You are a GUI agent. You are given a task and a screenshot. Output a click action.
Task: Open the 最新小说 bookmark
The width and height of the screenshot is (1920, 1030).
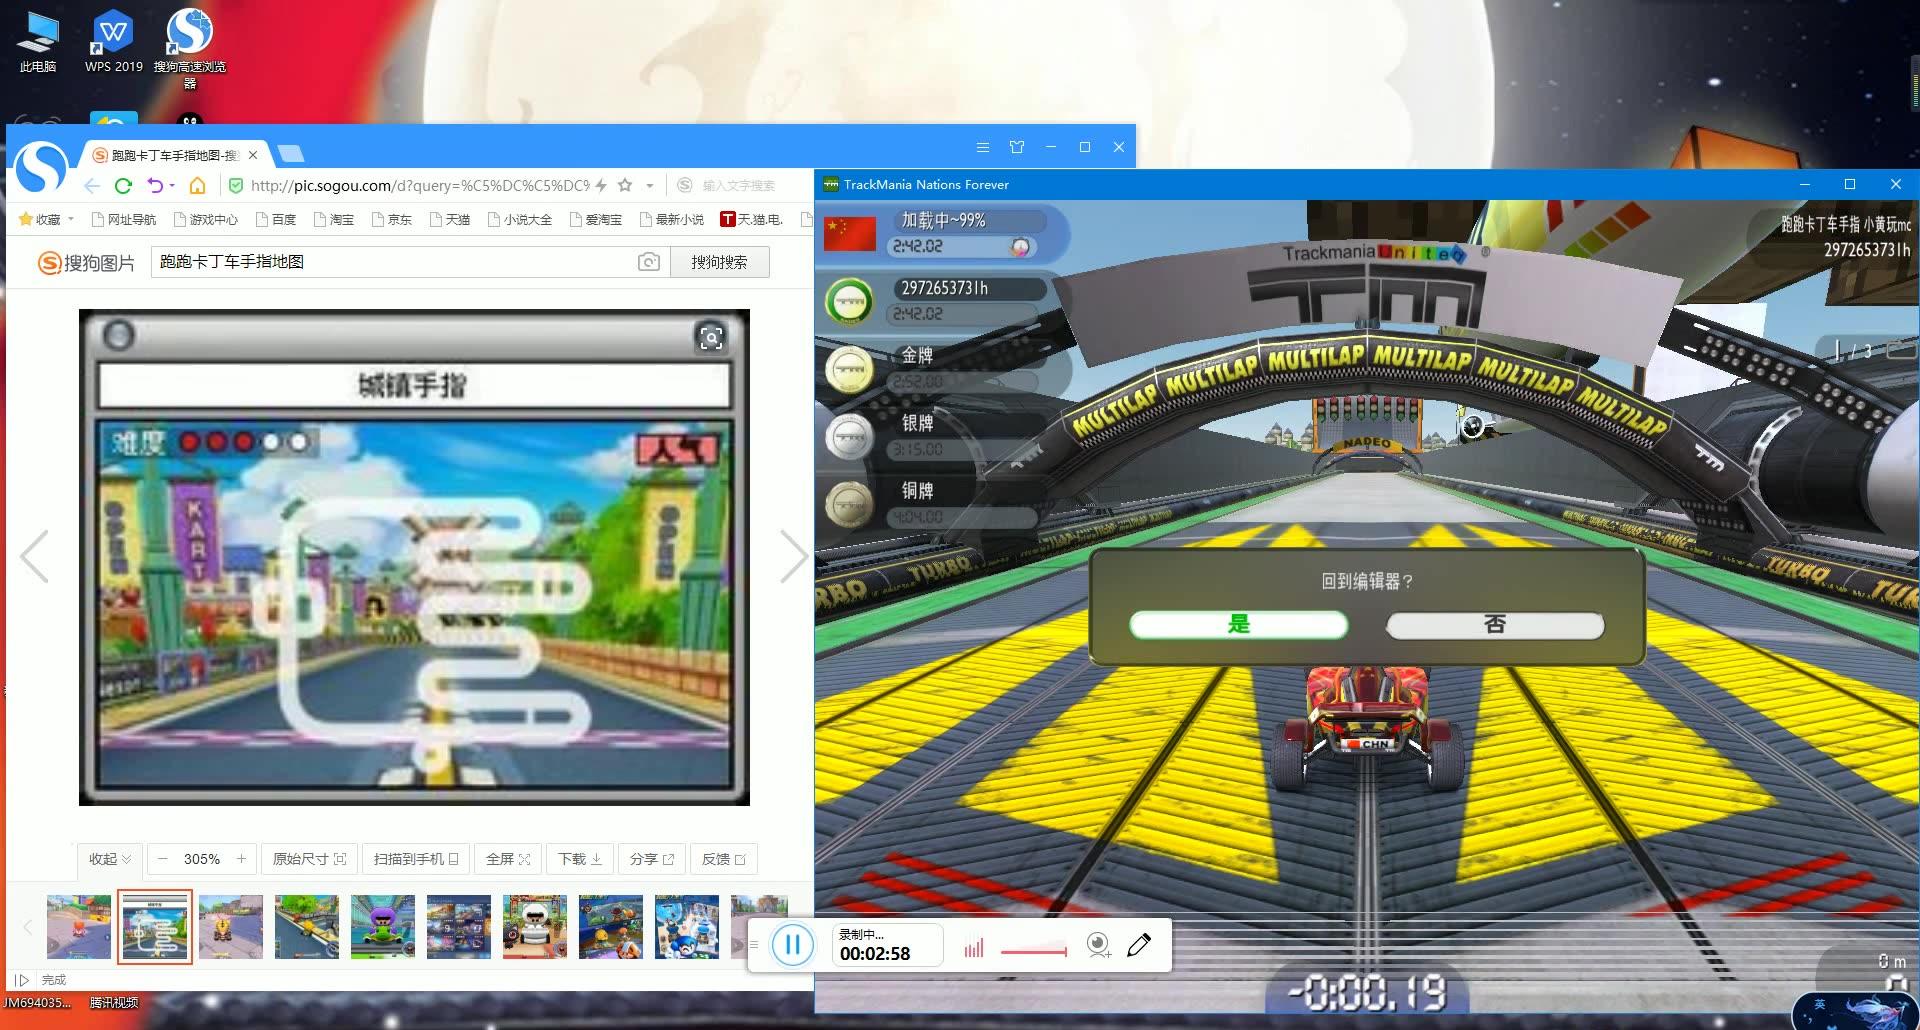coord(671,219)
